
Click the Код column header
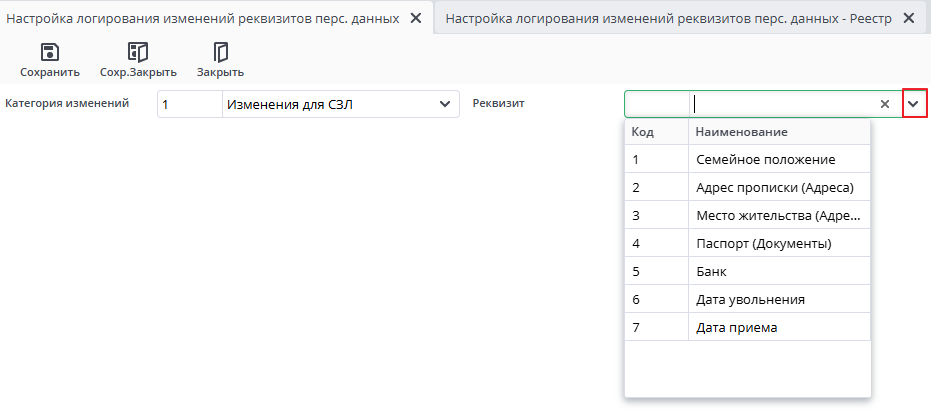pyautogui.click(x=657, y=132)
